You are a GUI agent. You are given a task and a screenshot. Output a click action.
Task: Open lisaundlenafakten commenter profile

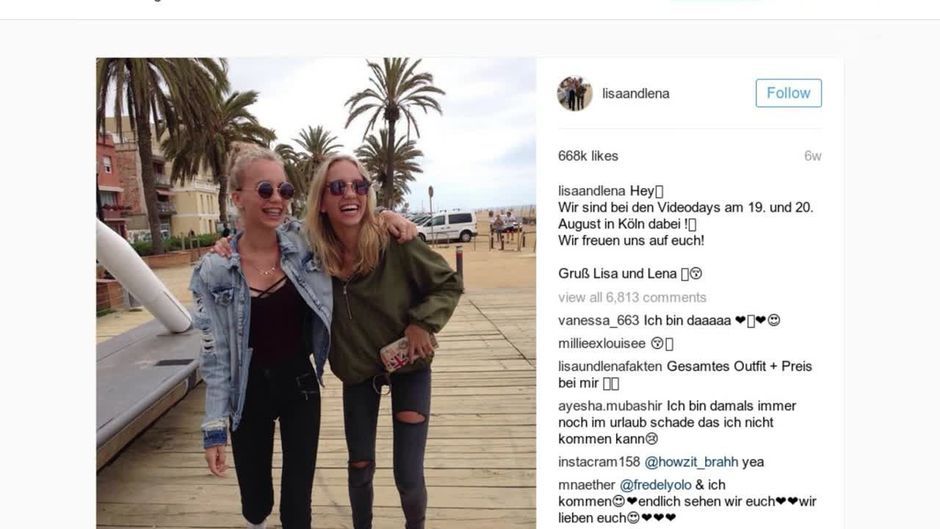[610, 366]
